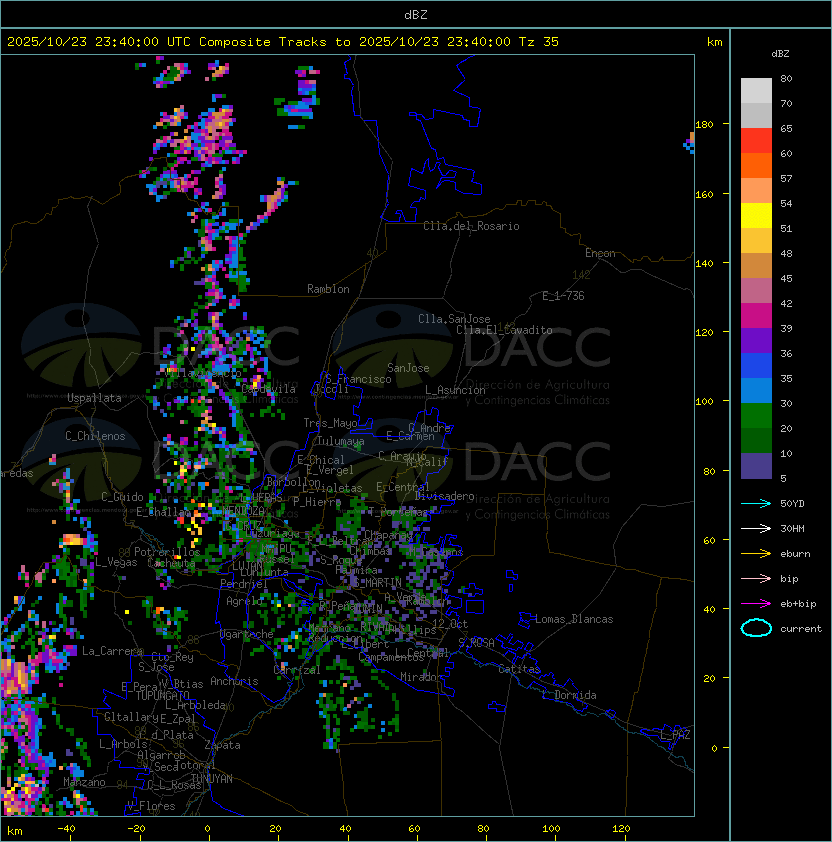This screenshot has width=832, height=842.
Task: Click the C_Chilenos place label
Action: [95, 436]
